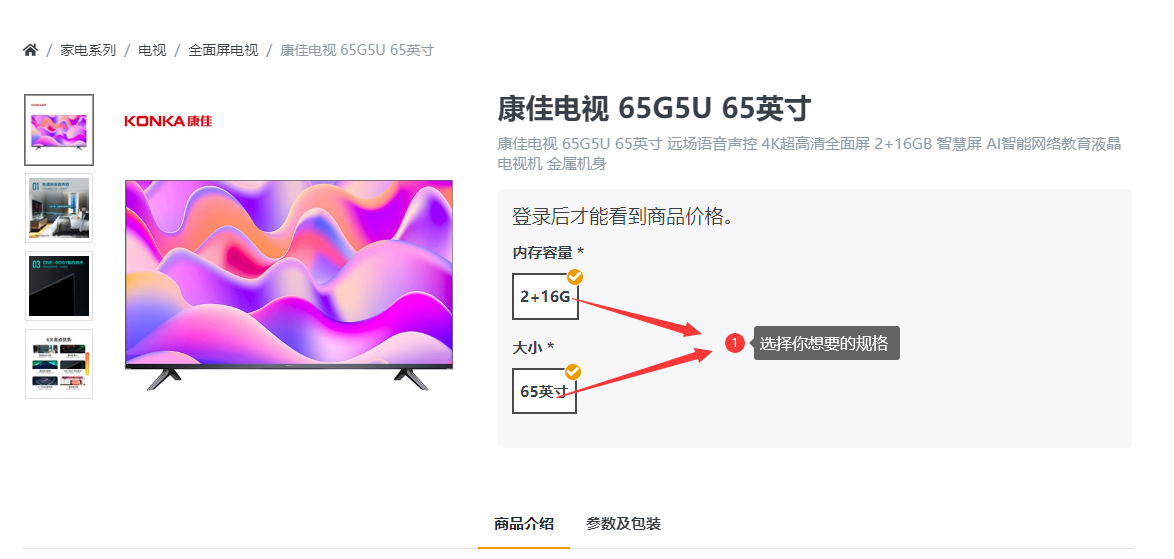Click the red number 1 step marker

[x=734, y=343]
